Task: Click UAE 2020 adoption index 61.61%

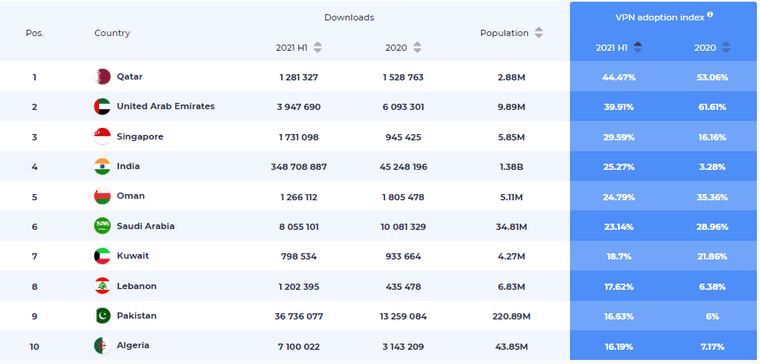Action: click(712, 107)
